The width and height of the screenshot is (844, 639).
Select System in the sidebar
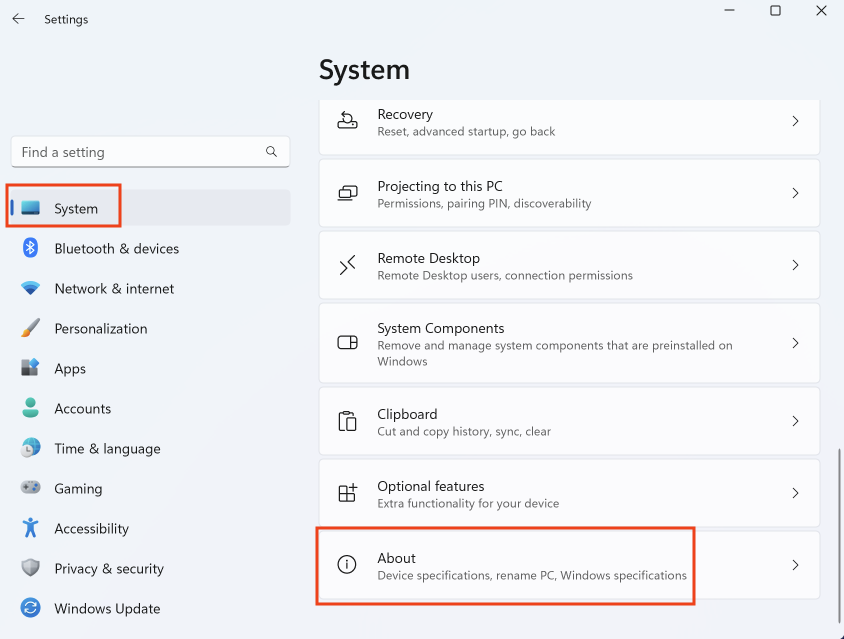click(151, 208)
